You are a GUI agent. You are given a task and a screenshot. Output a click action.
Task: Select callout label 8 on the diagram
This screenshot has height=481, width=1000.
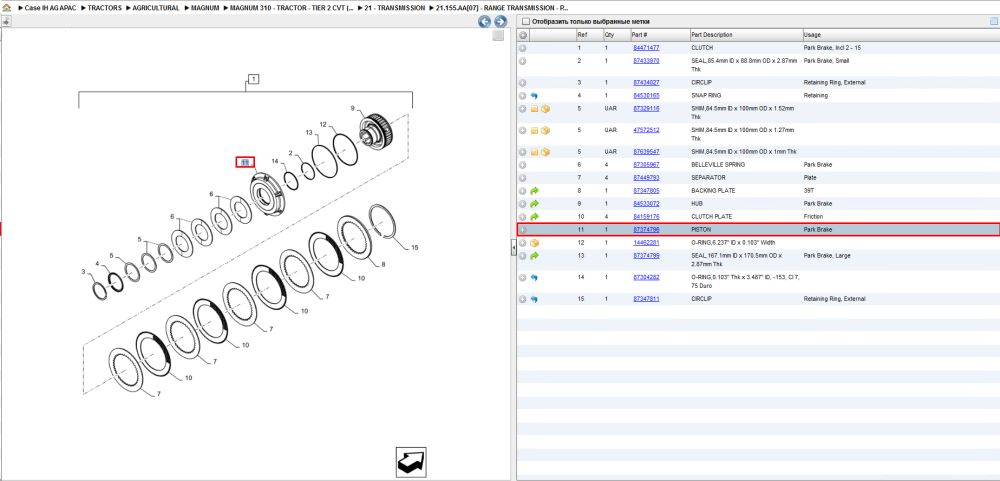coord(383,263)
